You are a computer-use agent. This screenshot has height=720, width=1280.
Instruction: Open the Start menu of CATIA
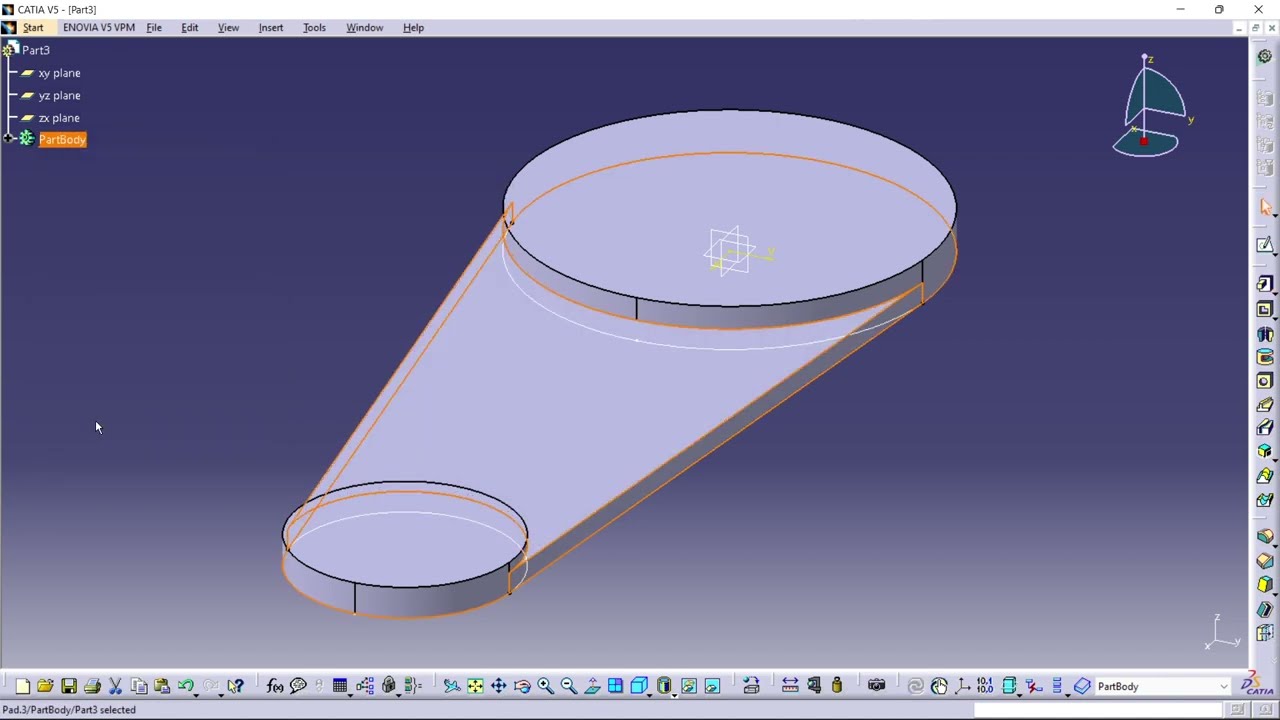[33, 28]
